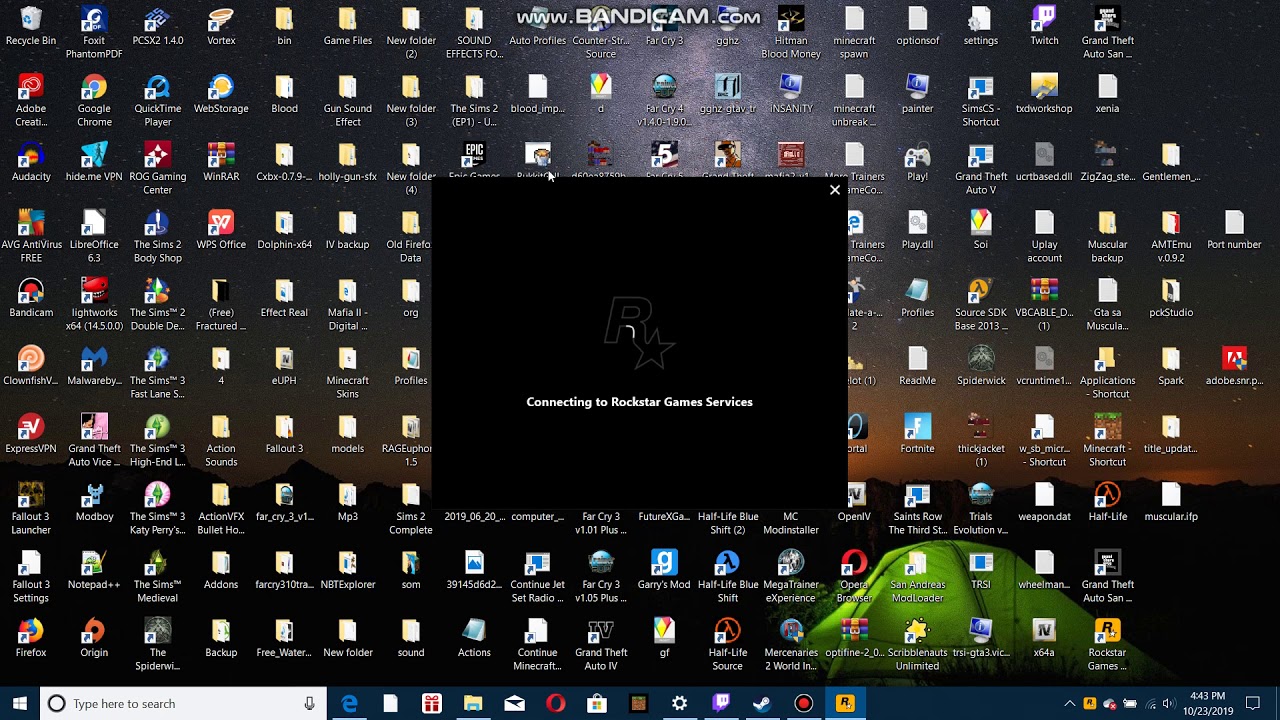Image resolution: width=1280 pixels, height=720 pixels.
Task: Open the Origin desktop shortcut
Action: click(x=94, y=639)
